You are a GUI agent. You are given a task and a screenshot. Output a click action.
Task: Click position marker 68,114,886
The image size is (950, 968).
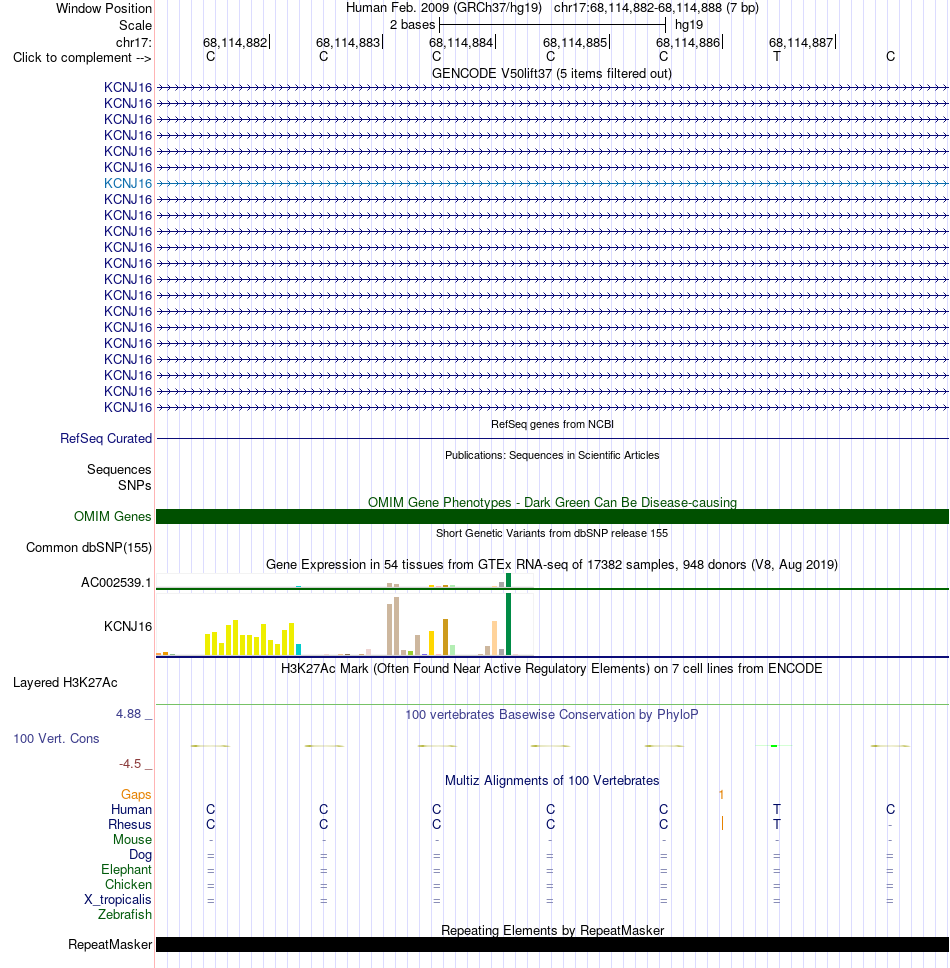click(688, 43)
